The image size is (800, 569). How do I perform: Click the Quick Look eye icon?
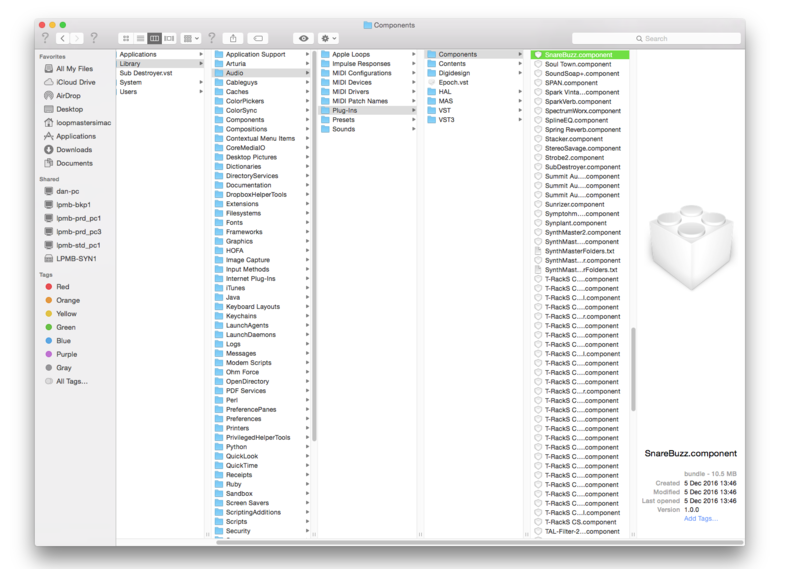click(304, 38)
